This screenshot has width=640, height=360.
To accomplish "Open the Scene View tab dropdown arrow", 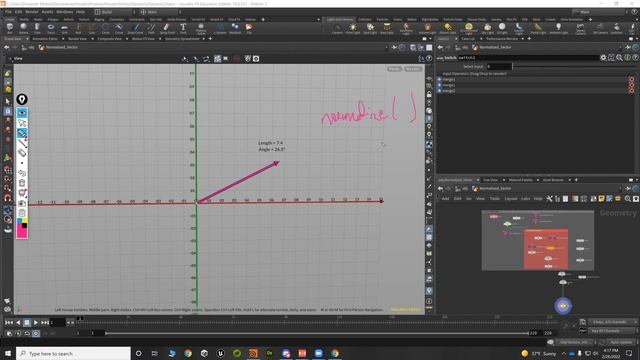I will coord(27,39).
